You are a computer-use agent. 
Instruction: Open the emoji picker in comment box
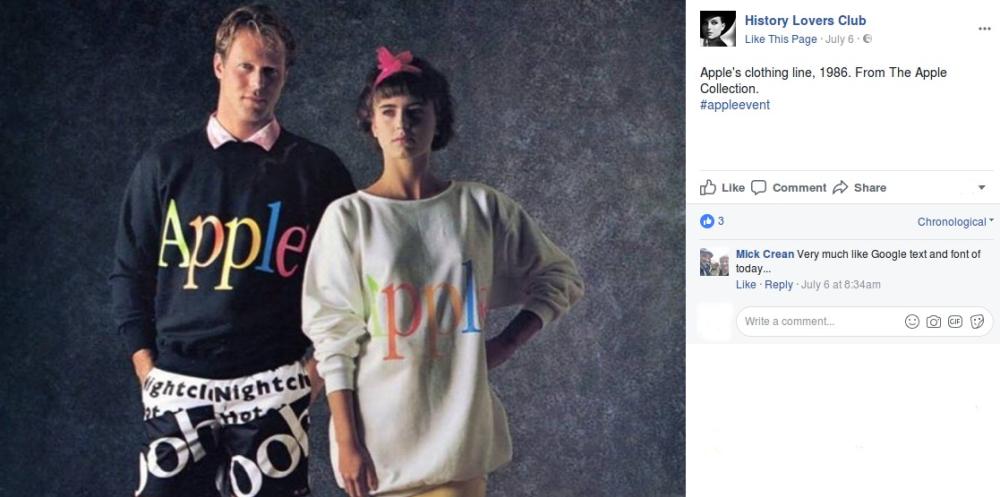pos(912,322)
